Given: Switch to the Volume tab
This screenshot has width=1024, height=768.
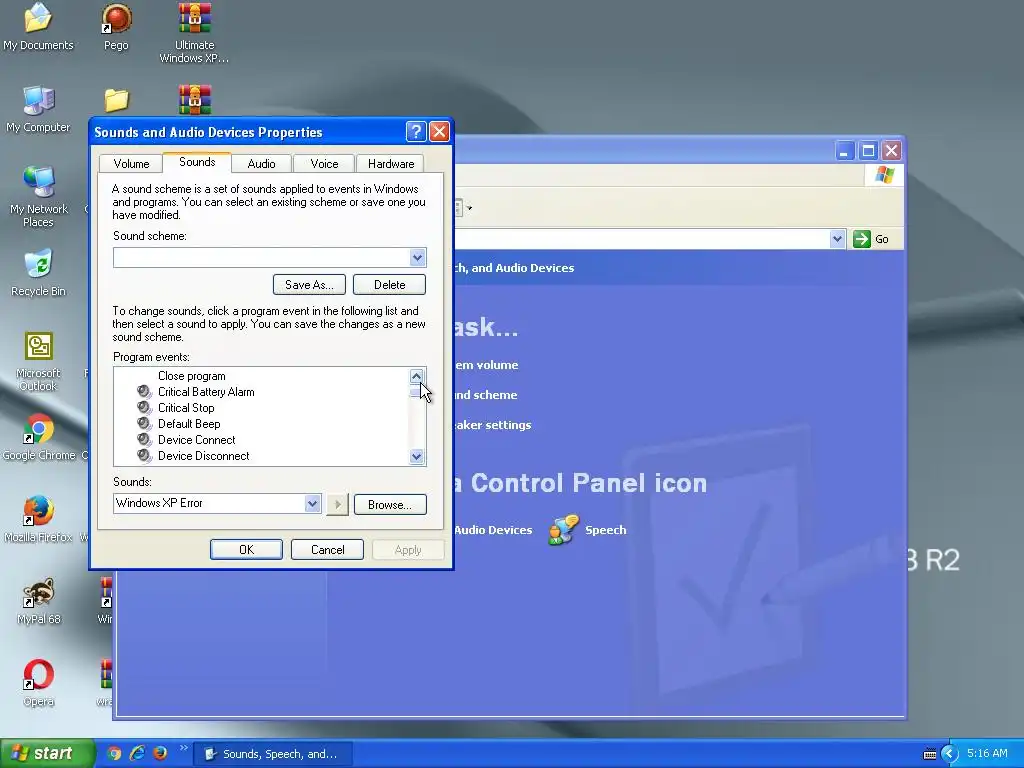Looking at the screenshot, I should 131,164.
